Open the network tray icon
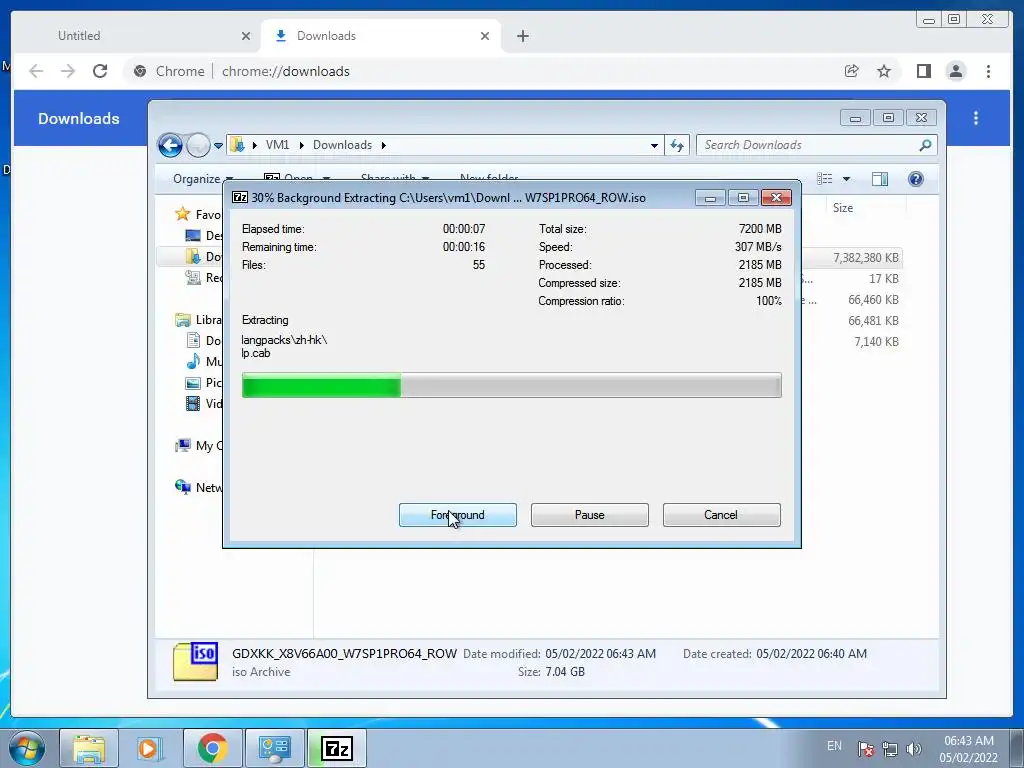This screenshot has height=768, width=1024. point(889,748)
